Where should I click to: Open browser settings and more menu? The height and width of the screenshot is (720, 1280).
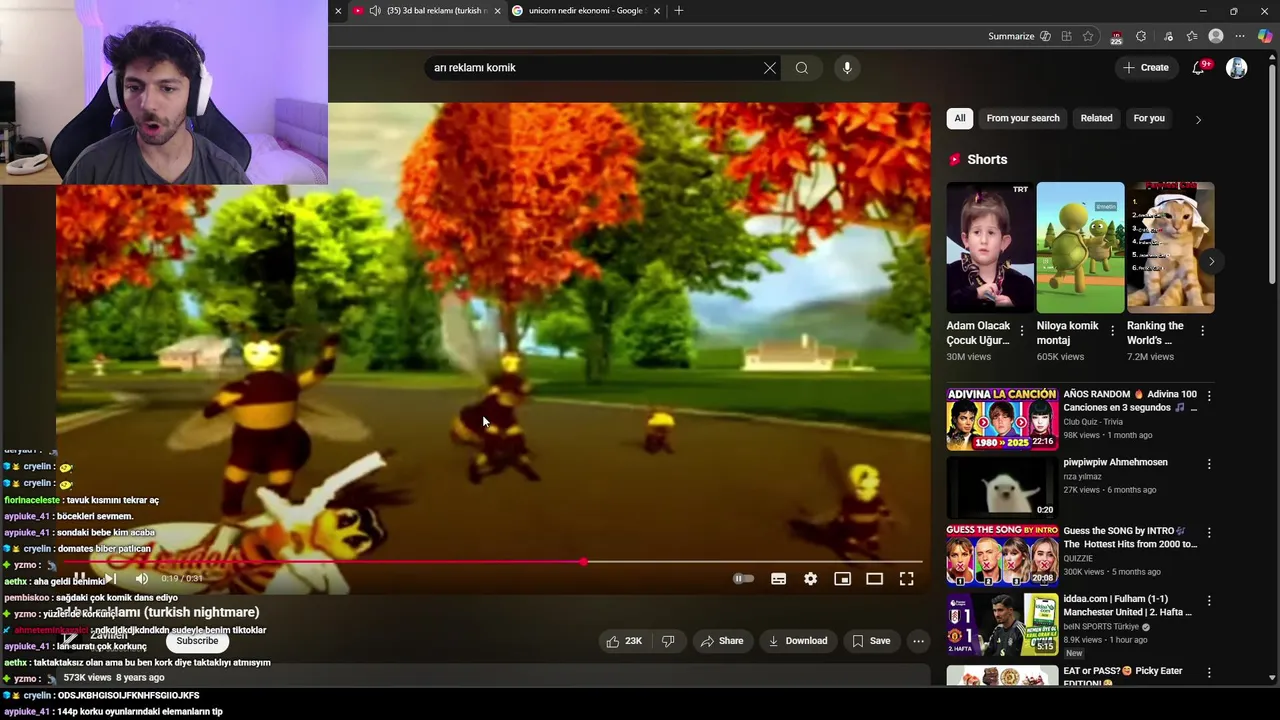(1241, 36)
